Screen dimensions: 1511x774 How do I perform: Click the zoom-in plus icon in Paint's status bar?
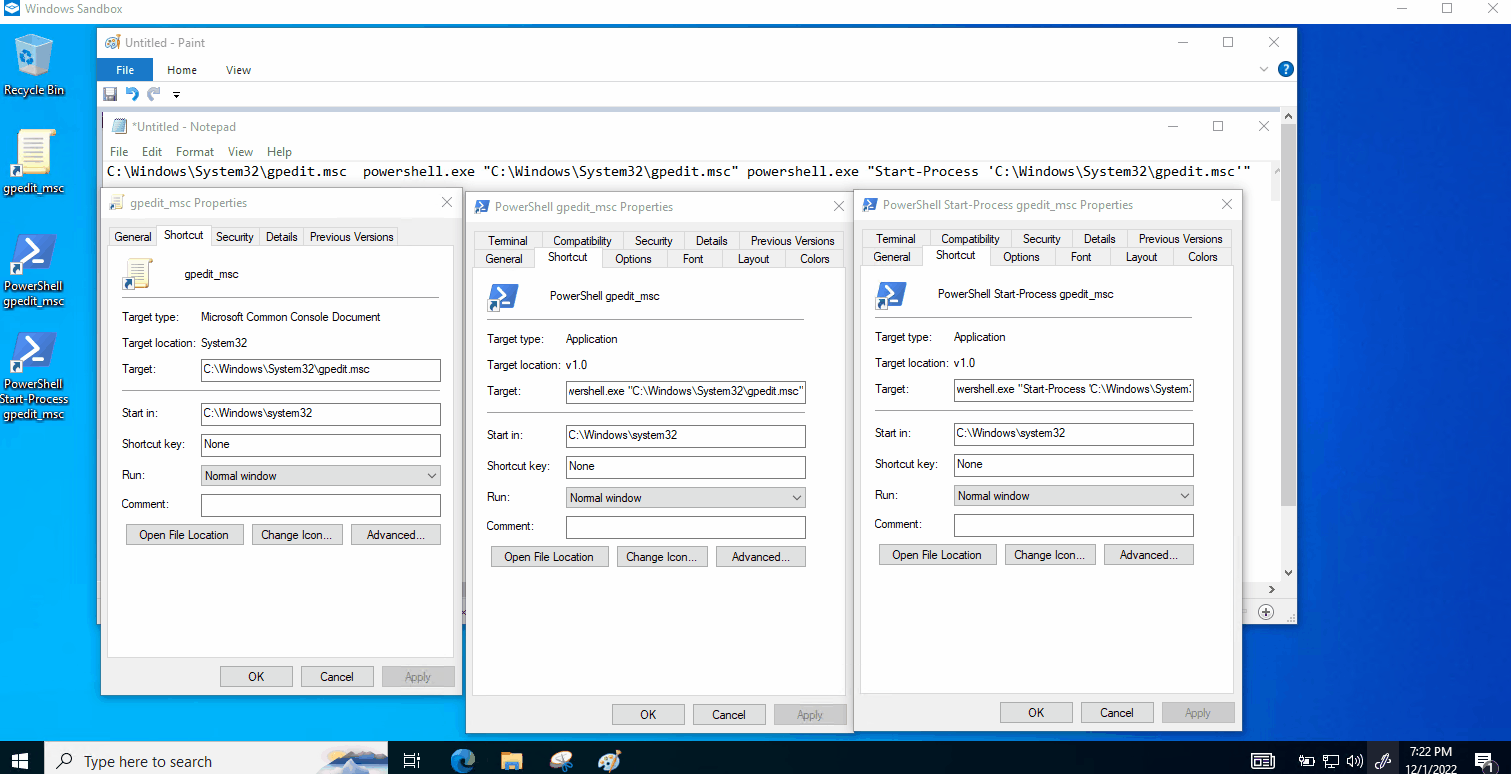[1266, 612]
